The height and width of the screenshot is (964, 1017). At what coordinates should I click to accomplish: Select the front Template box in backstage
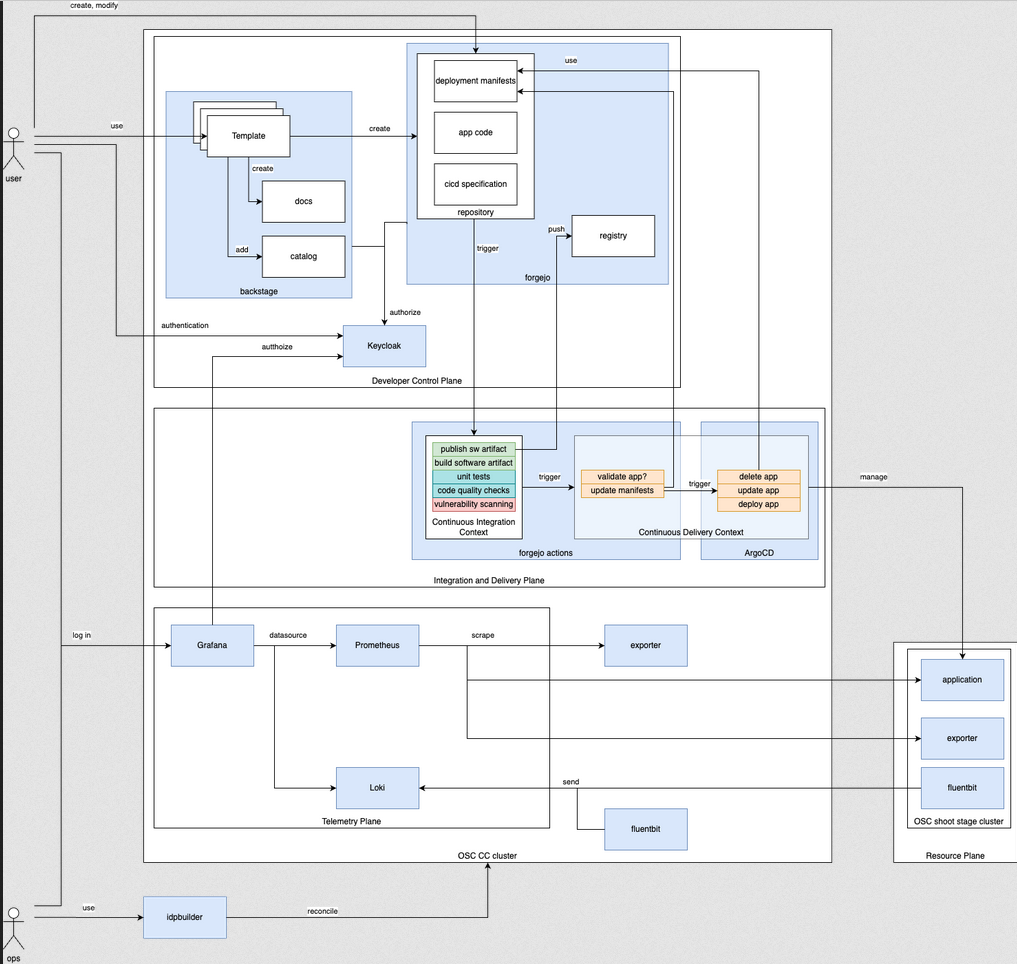tap(248, 136)
